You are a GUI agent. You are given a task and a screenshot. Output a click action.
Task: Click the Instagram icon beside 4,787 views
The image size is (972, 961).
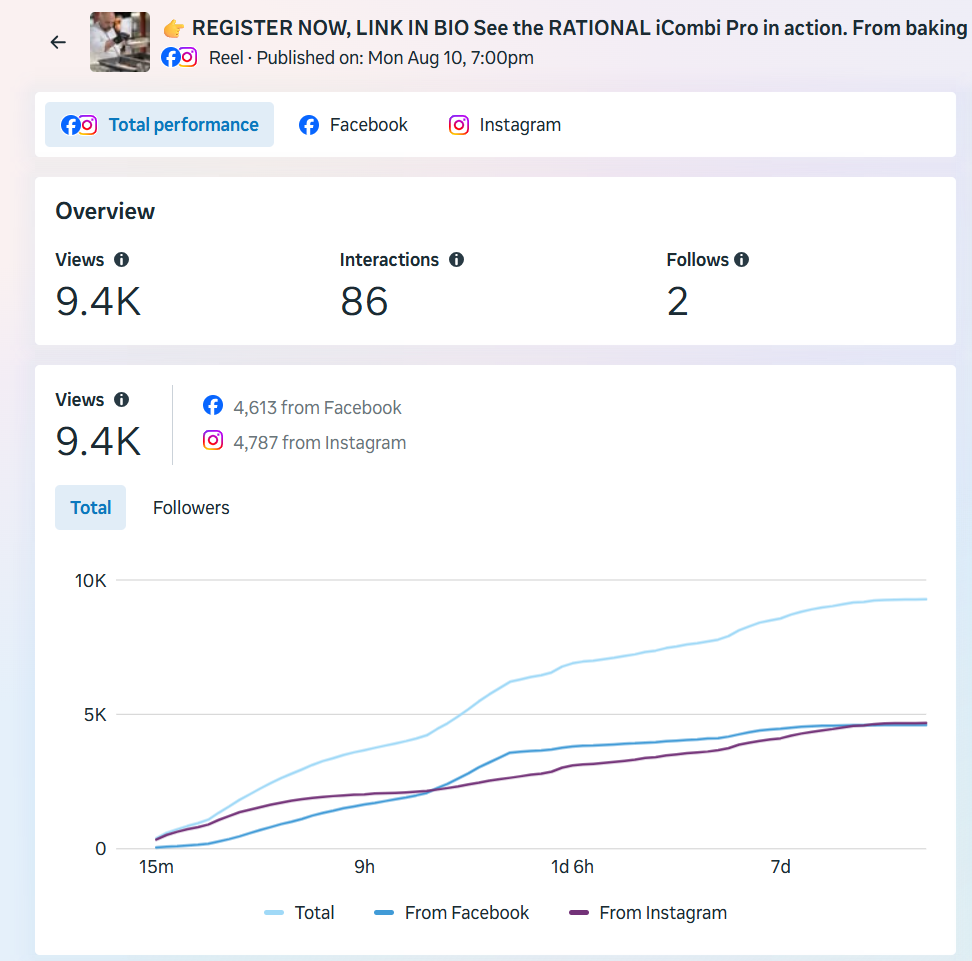pos(213,441)
